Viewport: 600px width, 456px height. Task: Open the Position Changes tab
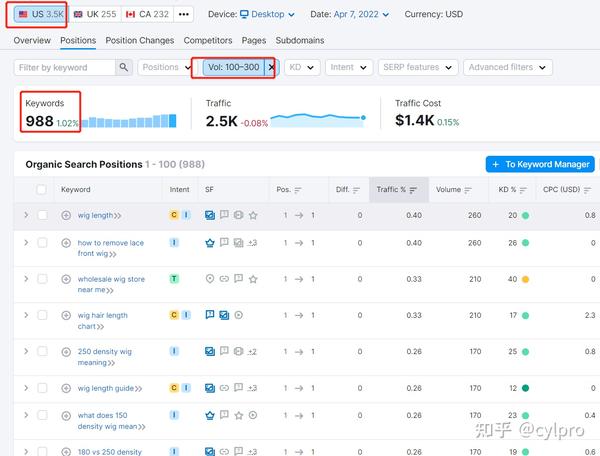140,40
